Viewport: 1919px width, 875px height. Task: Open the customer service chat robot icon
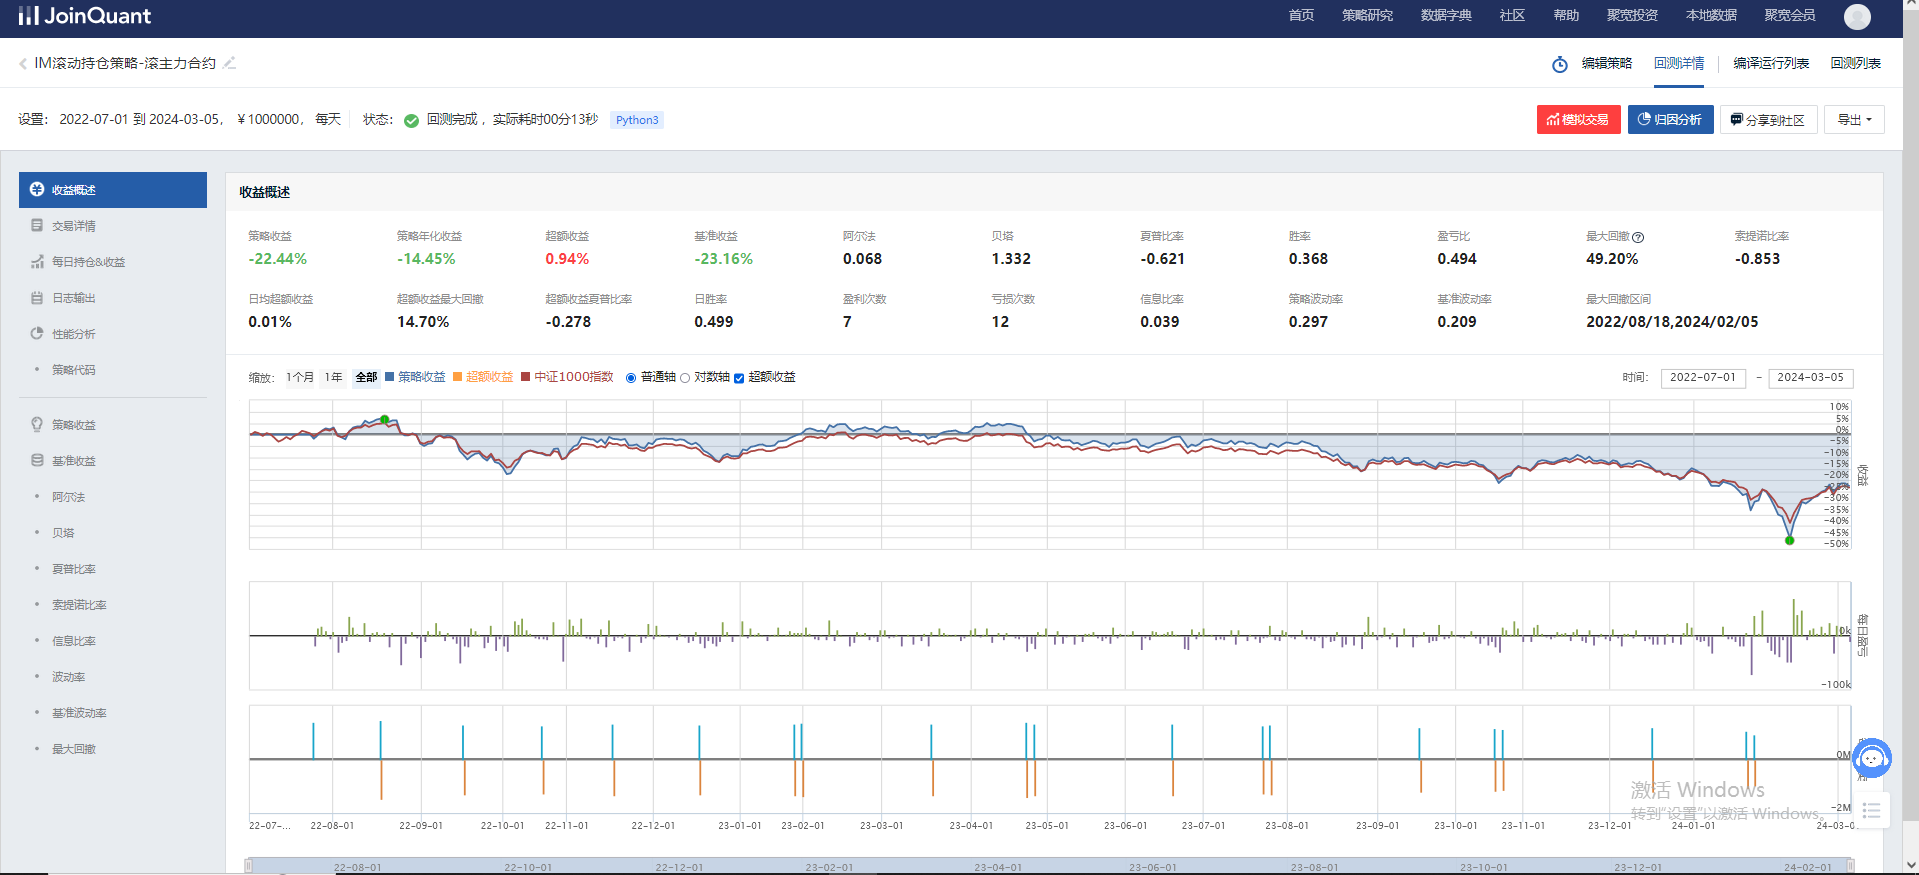click(x=1871, y=758)
